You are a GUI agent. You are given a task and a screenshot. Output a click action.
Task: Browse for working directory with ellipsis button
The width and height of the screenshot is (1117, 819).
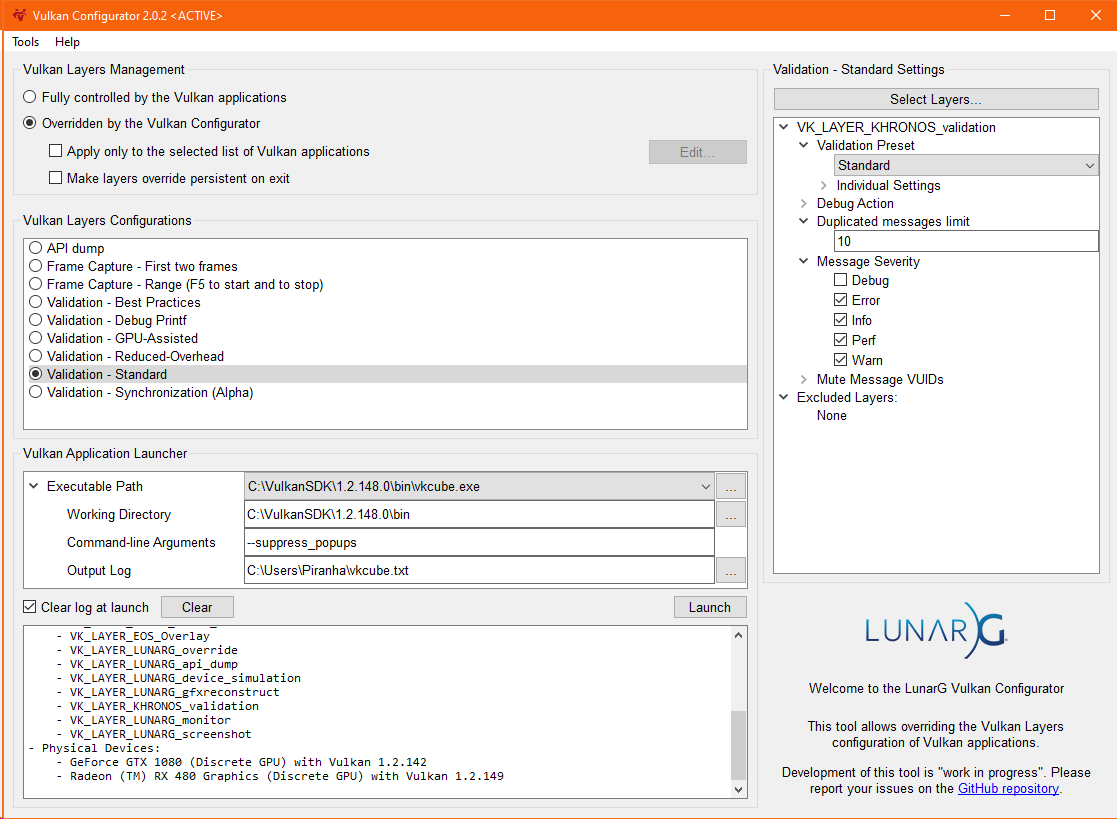pyautogui.click(x=731, y=515)
